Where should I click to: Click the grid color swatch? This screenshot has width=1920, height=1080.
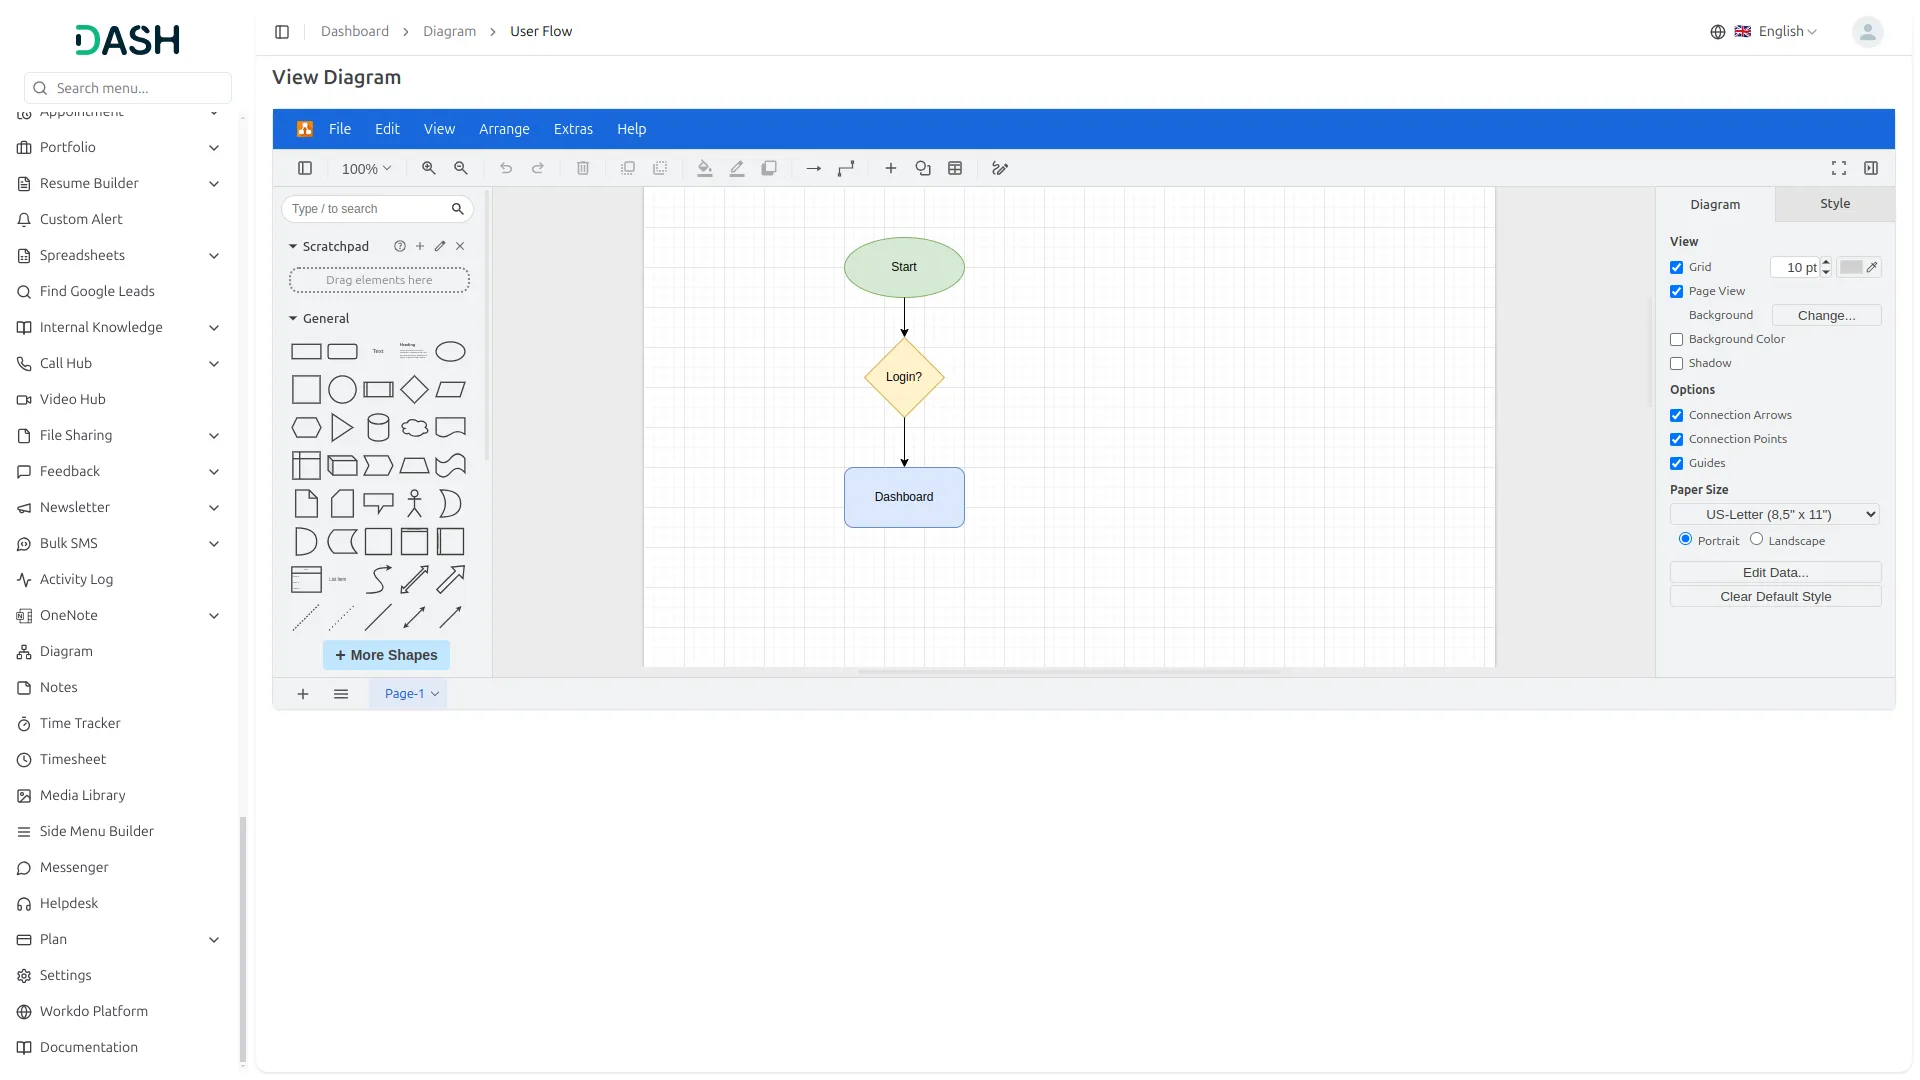(x=1860, y=268)
